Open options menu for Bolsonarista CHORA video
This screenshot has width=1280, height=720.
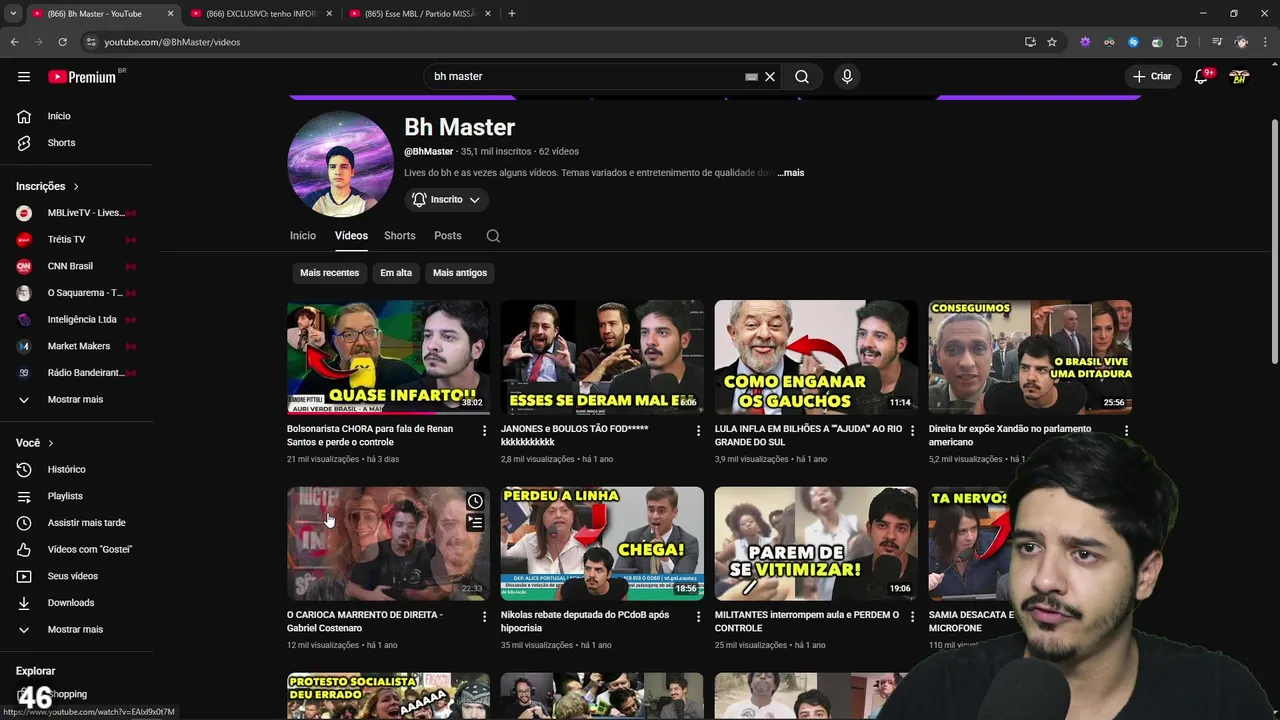[x=485, y=431]
